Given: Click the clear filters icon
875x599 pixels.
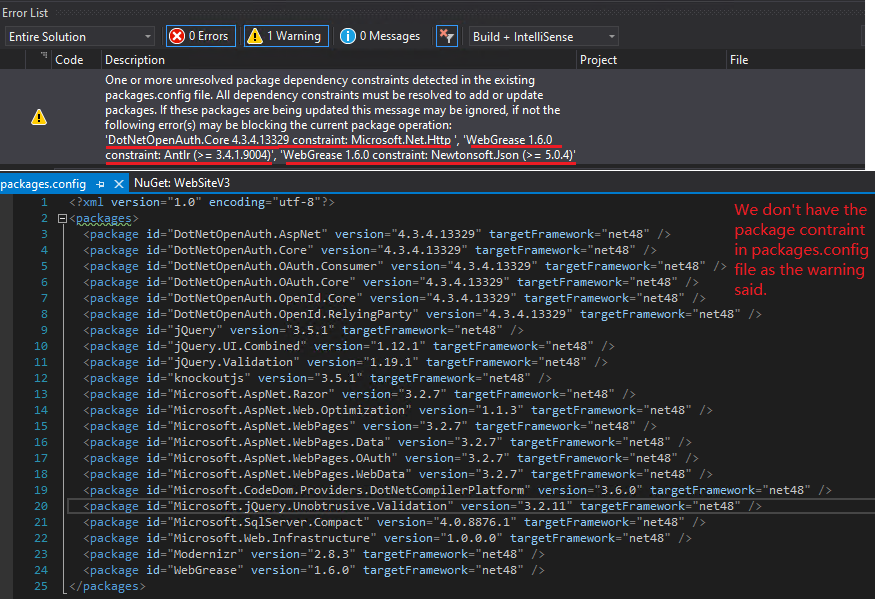Looking at the screenshot, I should pos(447,36).
